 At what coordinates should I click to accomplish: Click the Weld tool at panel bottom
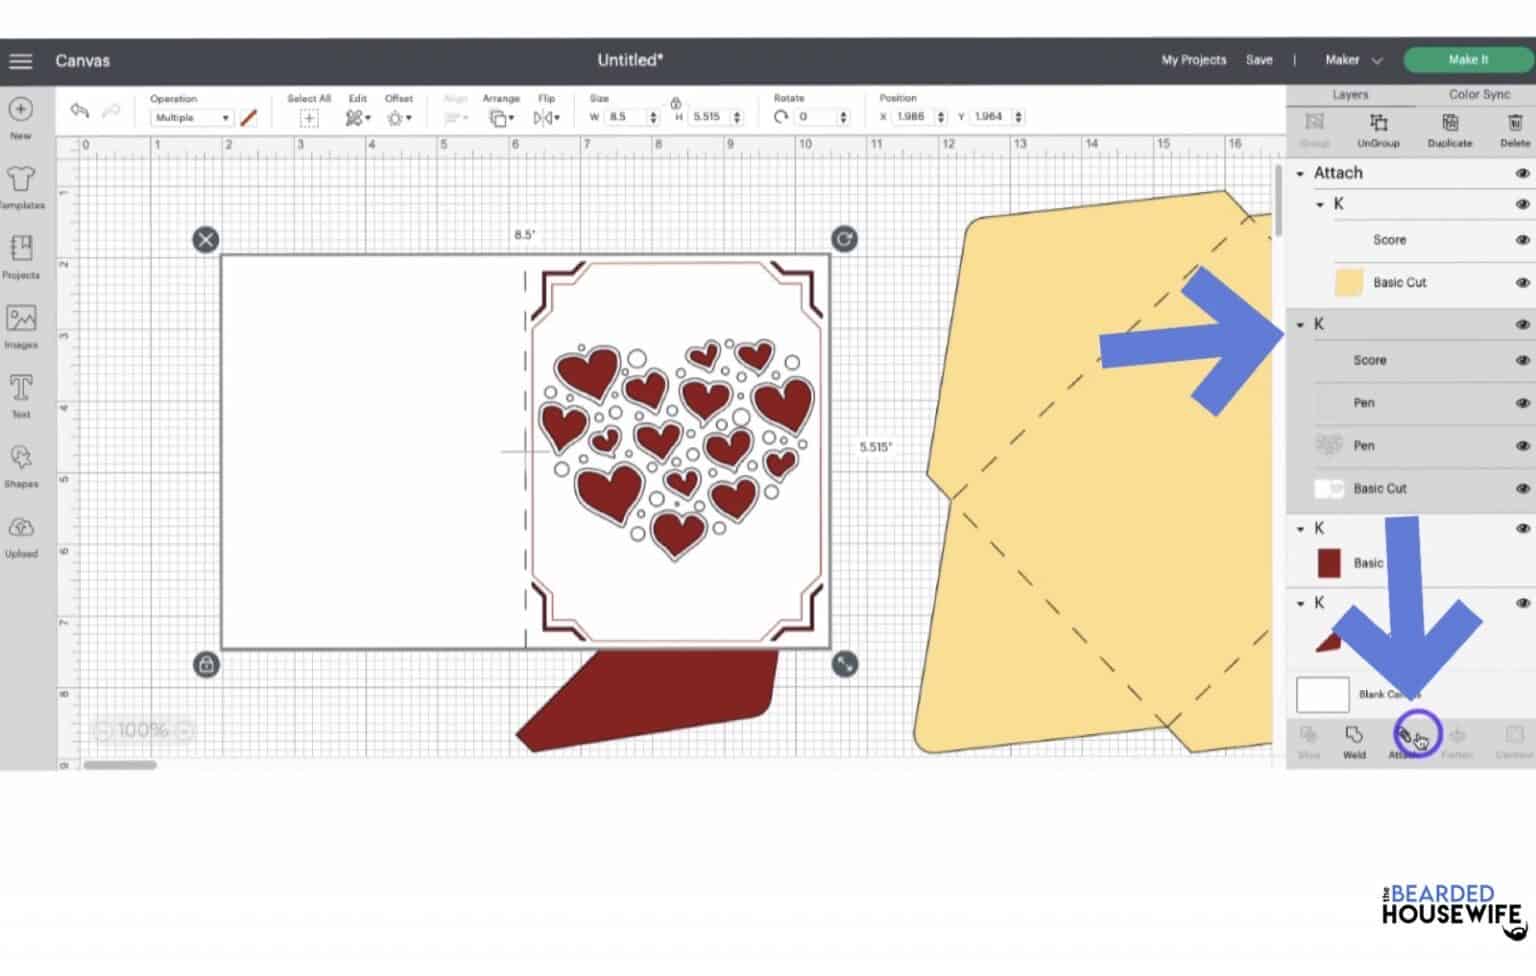(1355, 738)
